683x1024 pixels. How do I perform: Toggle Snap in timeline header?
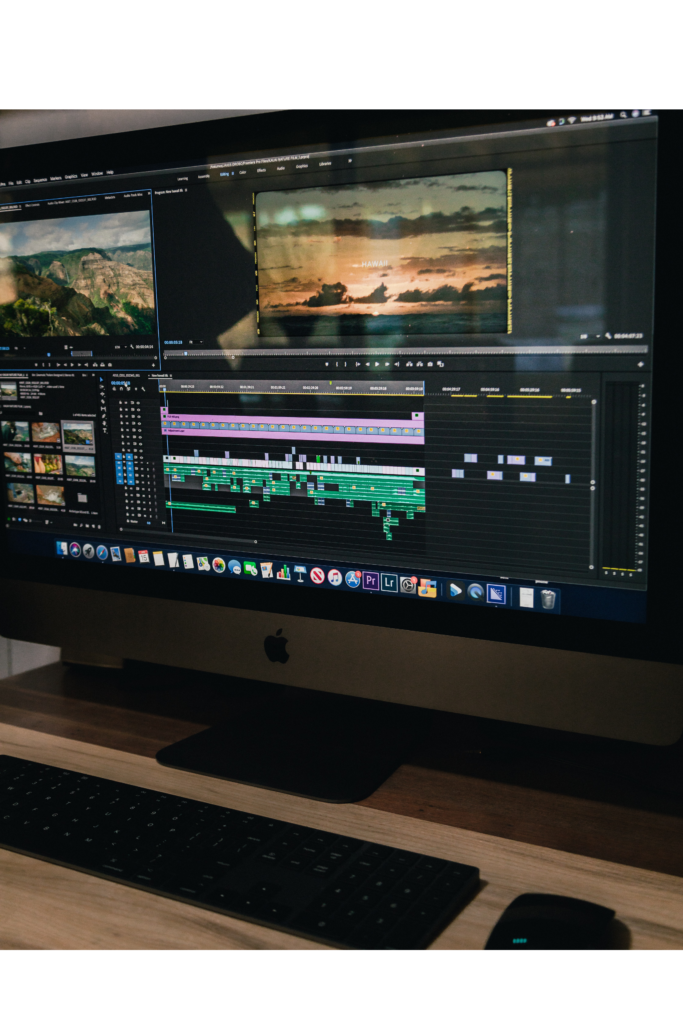tap(121, 389)
